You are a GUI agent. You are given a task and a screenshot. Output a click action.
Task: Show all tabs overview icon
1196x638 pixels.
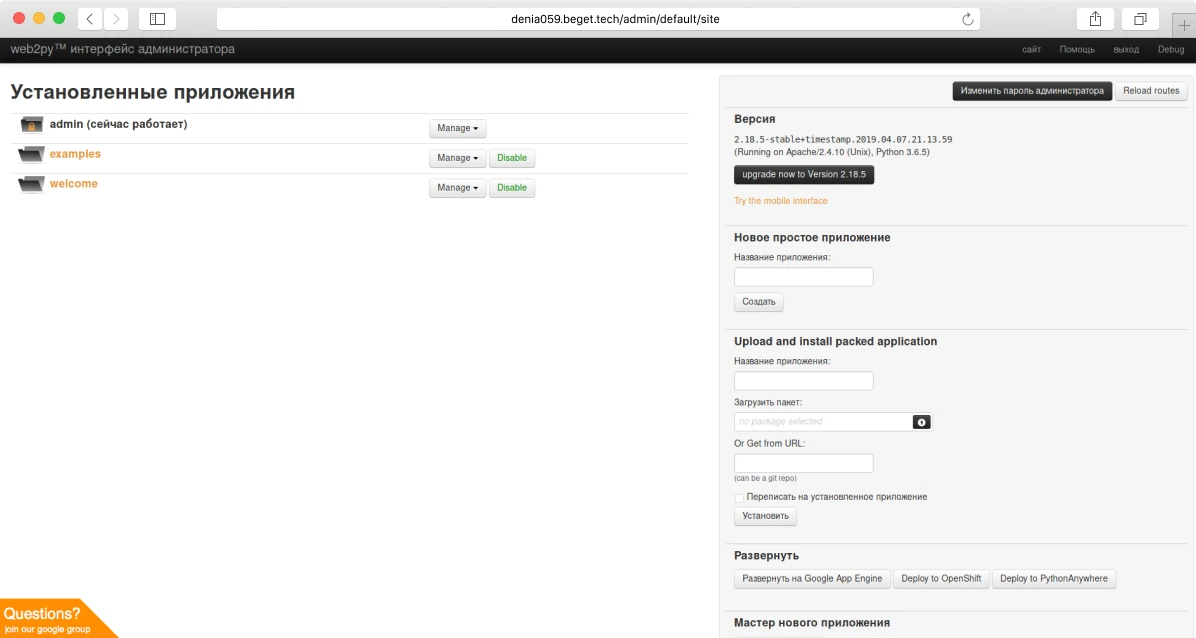click(x=1140, y=19)
